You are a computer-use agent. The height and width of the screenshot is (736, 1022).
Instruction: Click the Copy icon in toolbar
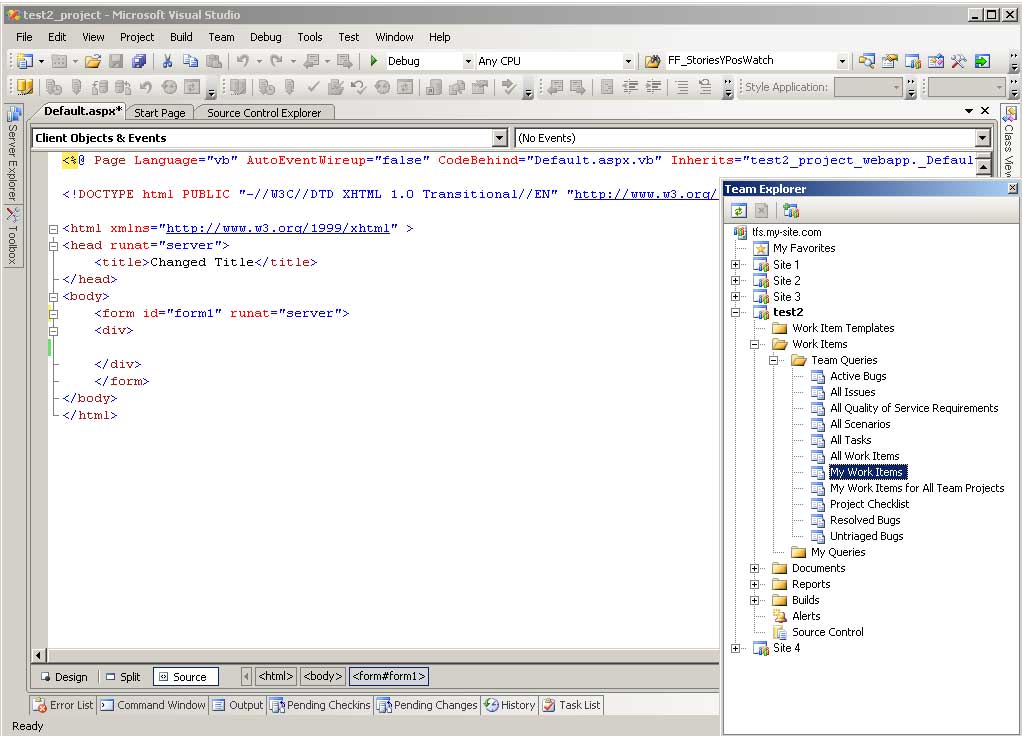pos(190,61)
